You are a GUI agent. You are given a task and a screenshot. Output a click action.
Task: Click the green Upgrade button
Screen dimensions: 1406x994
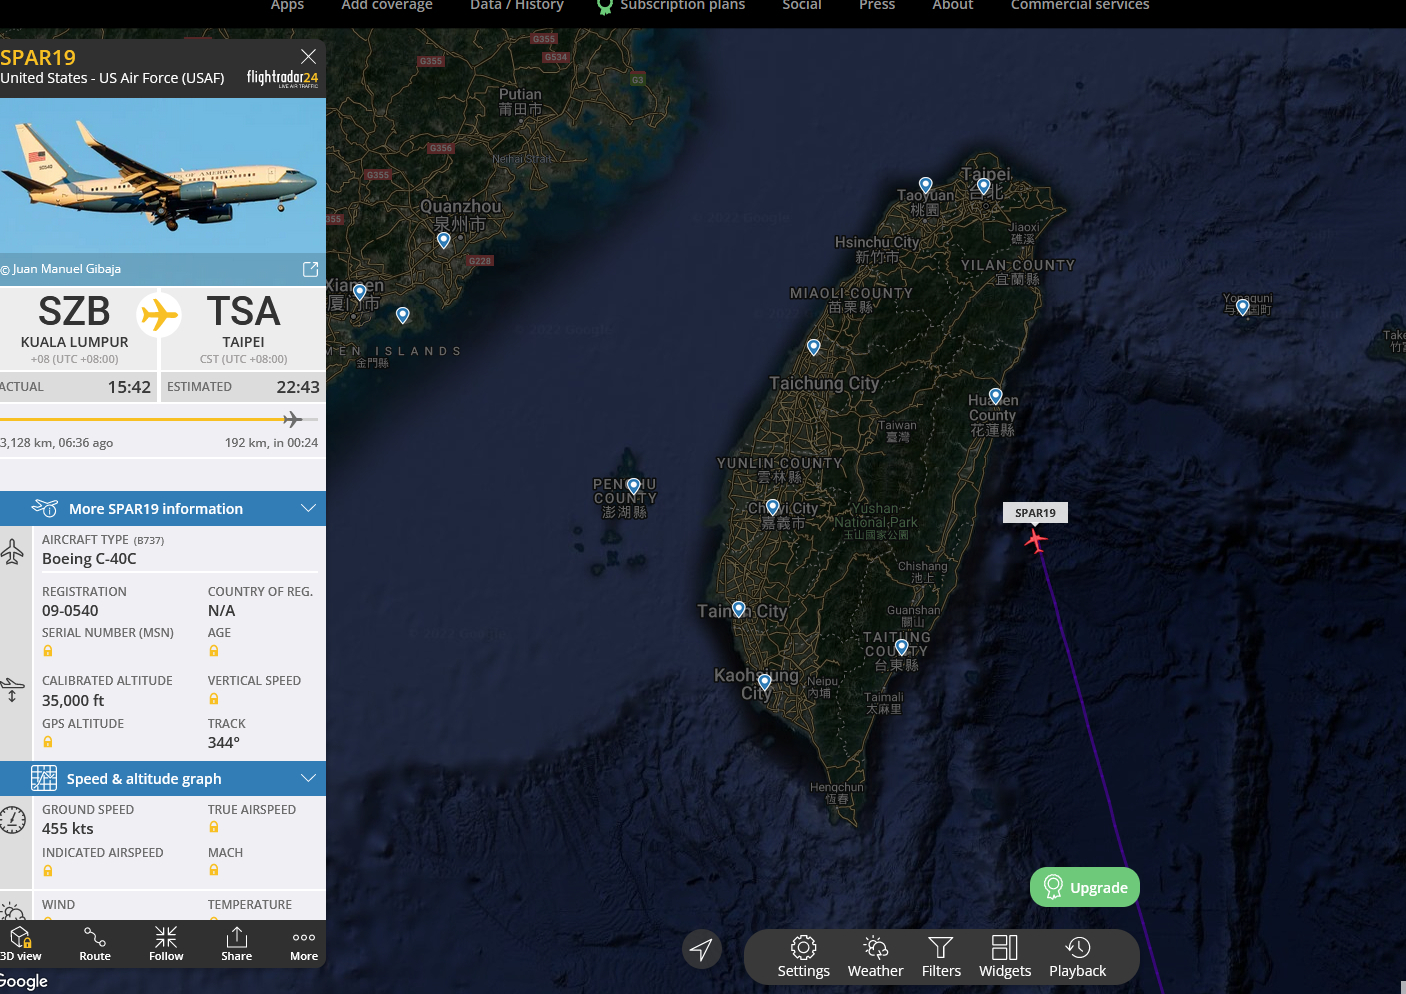1085,887
